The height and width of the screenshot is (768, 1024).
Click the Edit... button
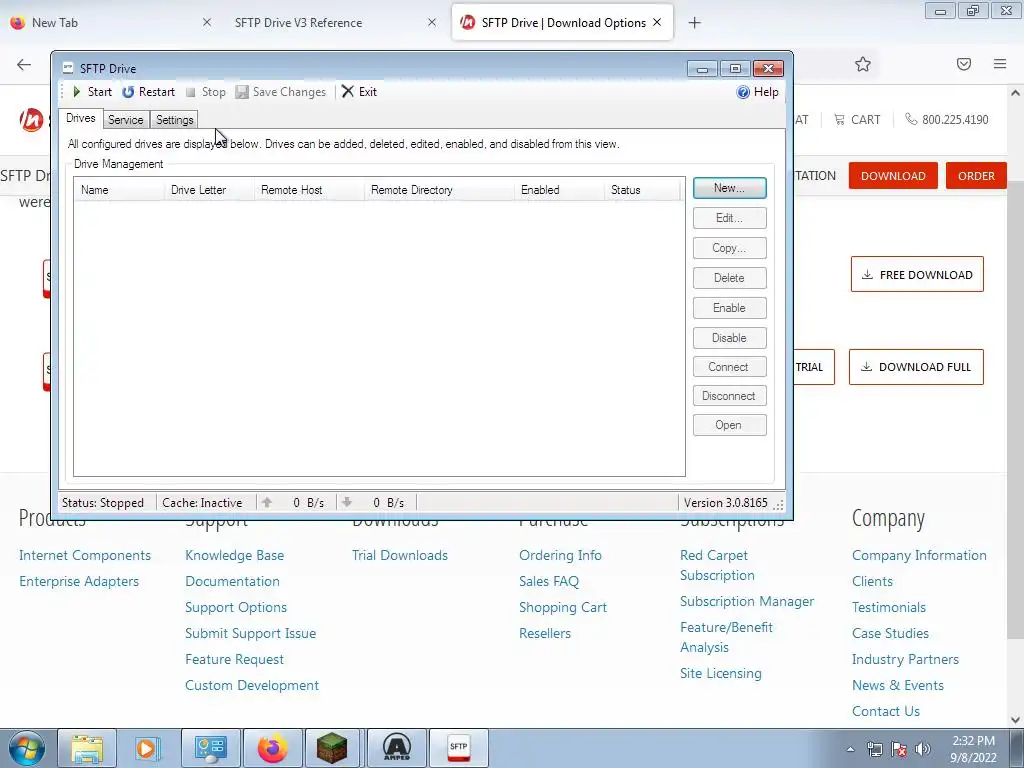729,218
